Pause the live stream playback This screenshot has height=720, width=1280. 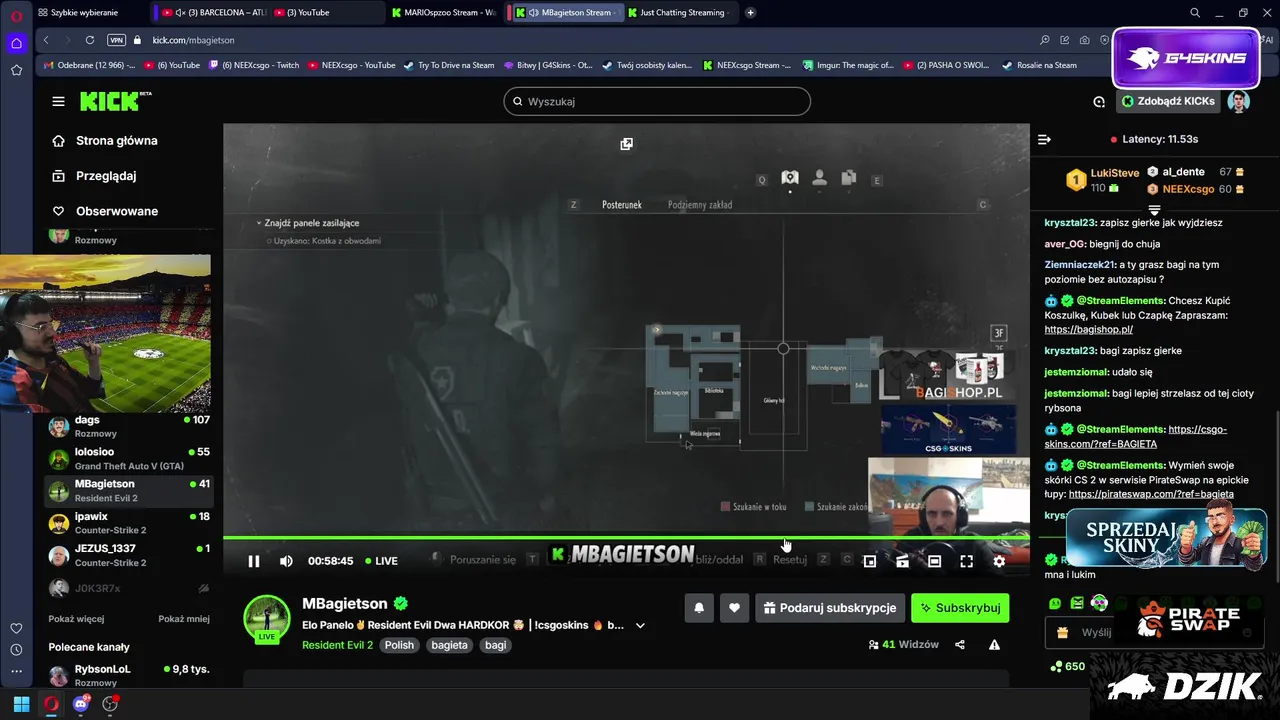point(254,561)
